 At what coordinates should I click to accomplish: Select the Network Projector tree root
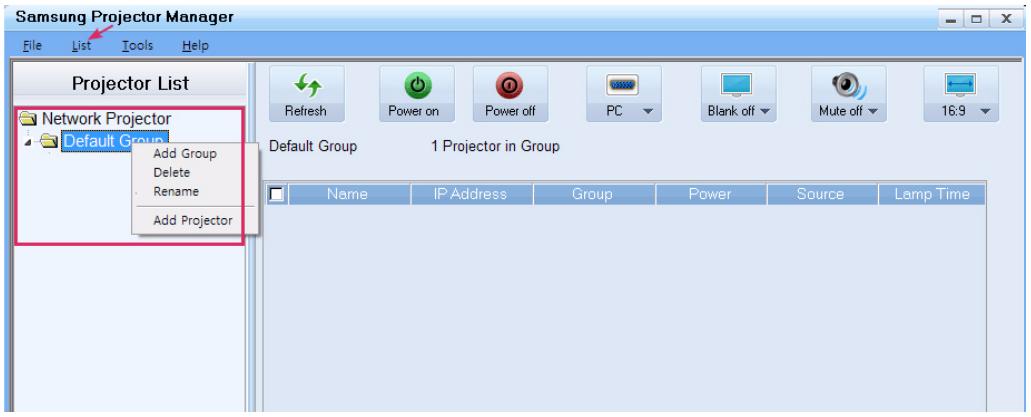point(107,119)
